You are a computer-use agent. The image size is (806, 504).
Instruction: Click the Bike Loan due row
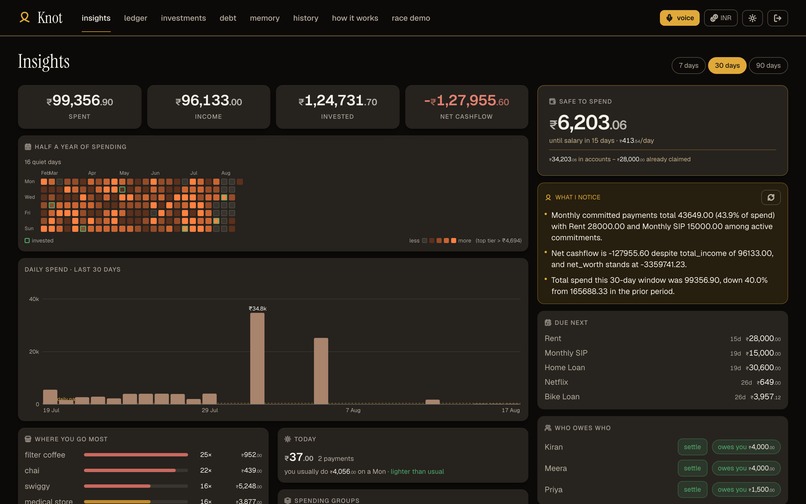point(663,397)
